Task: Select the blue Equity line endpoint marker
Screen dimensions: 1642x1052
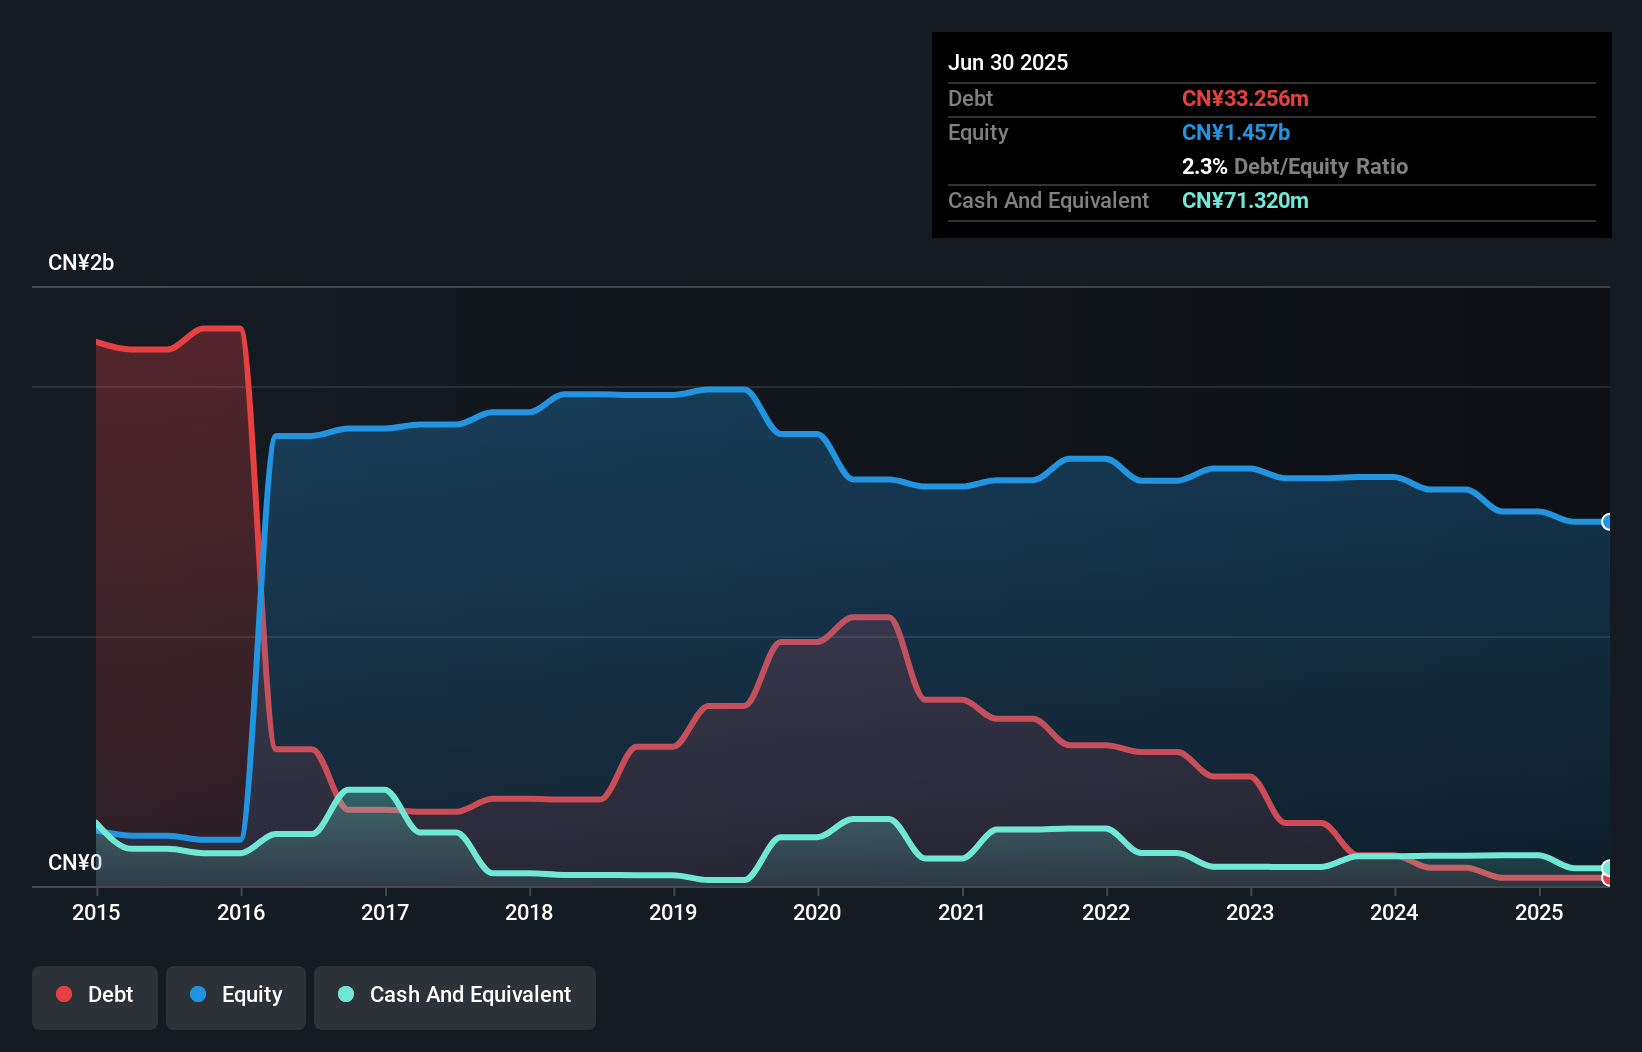Action: click(x=1608, y=522)
